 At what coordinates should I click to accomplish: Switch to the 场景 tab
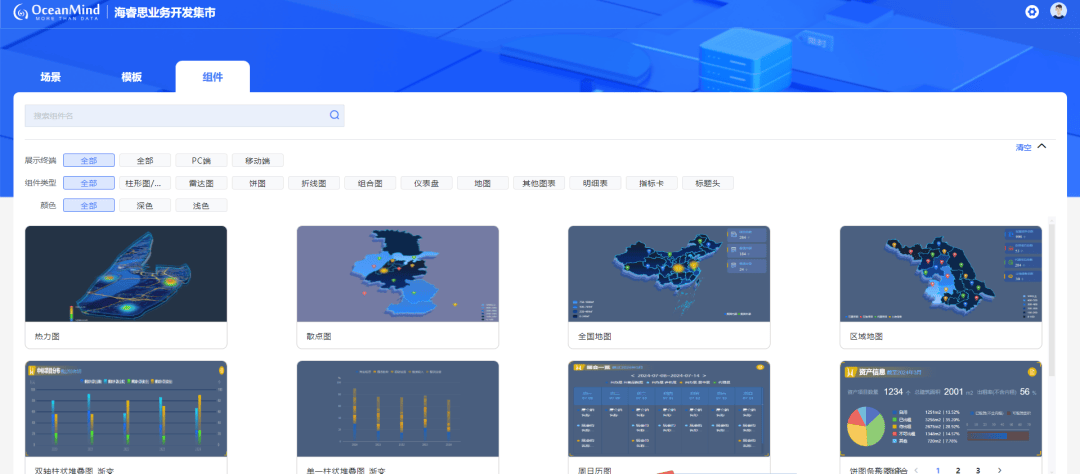51,77
